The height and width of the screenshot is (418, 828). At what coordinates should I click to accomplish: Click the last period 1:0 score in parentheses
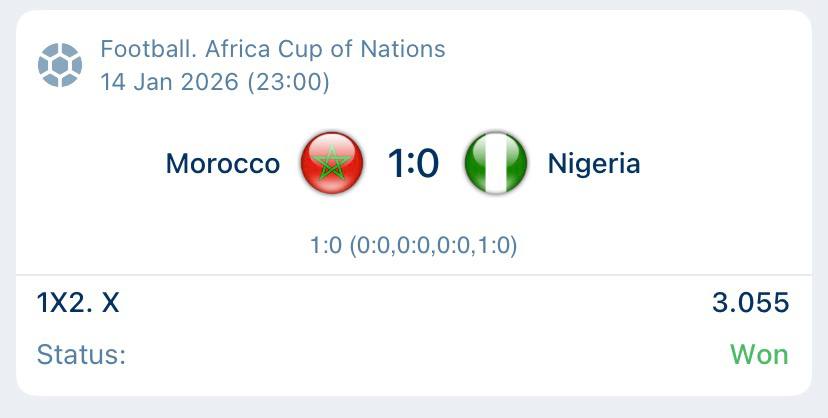click(x=490, y=245)
